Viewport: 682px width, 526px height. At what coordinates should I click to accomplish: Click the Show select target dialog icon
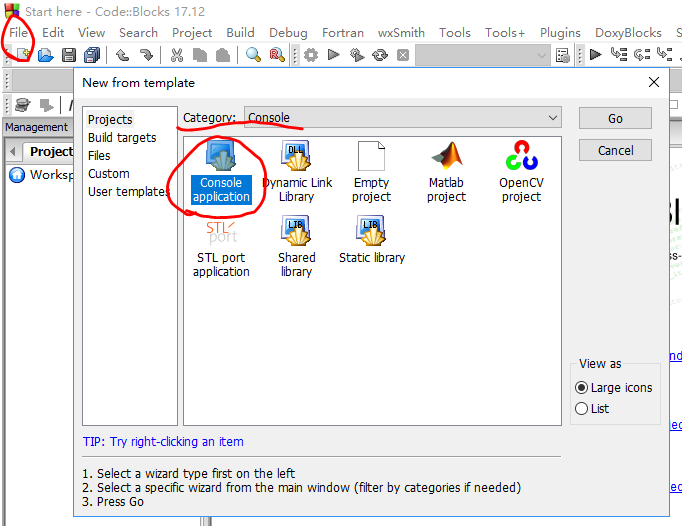tap(563, 55)
